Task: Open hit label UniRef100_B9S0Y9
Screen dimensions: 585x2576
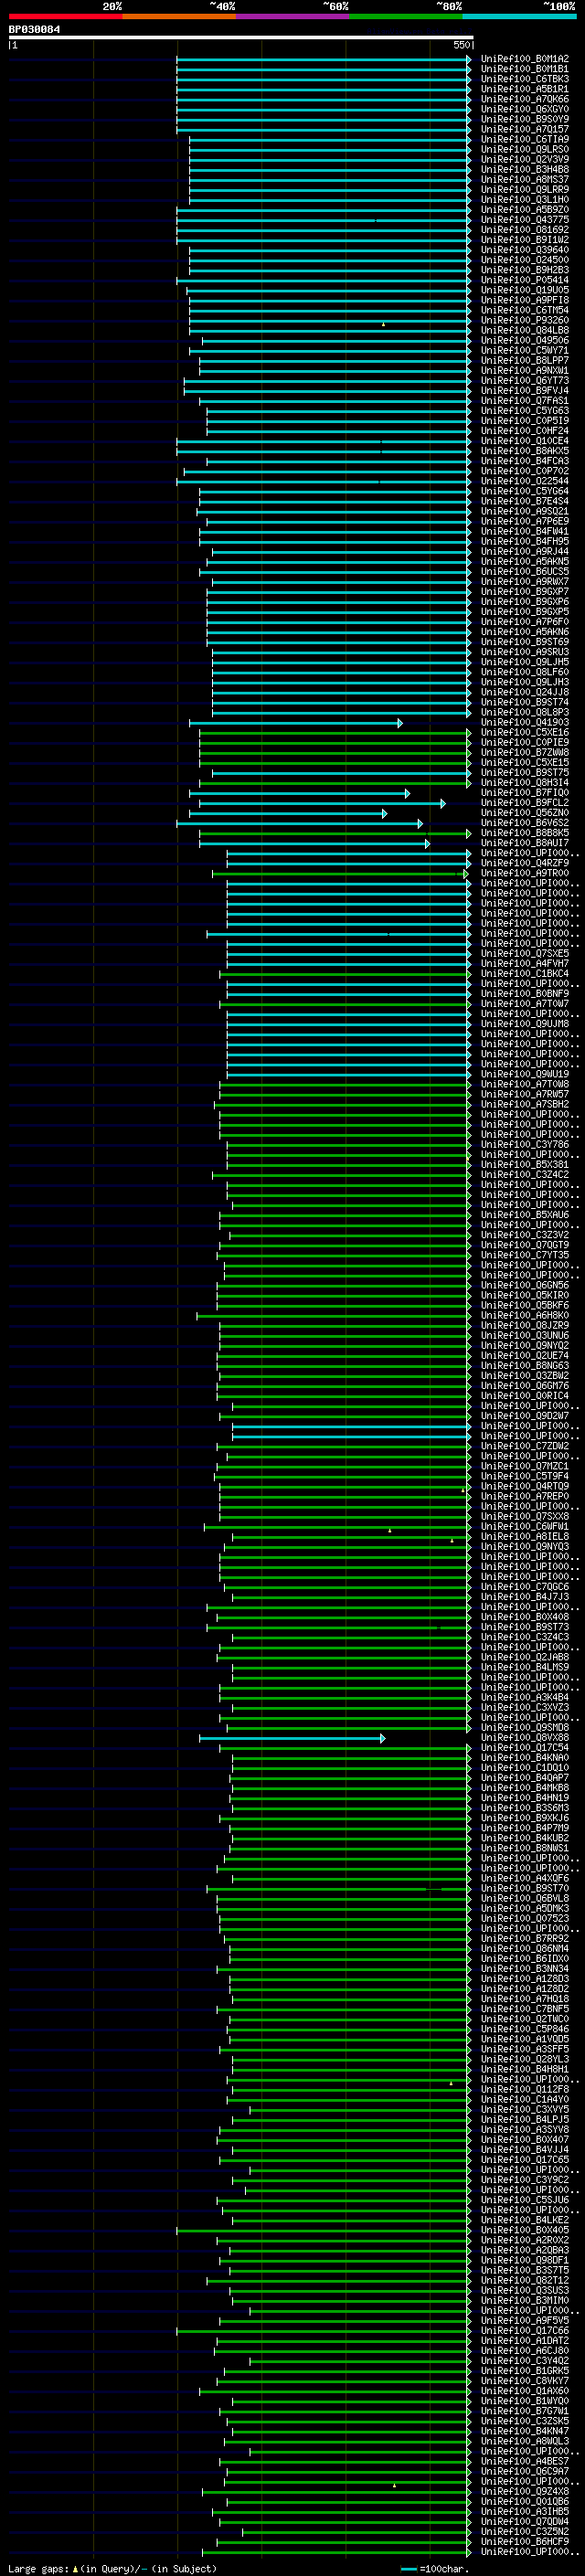Action: [525, 119]
